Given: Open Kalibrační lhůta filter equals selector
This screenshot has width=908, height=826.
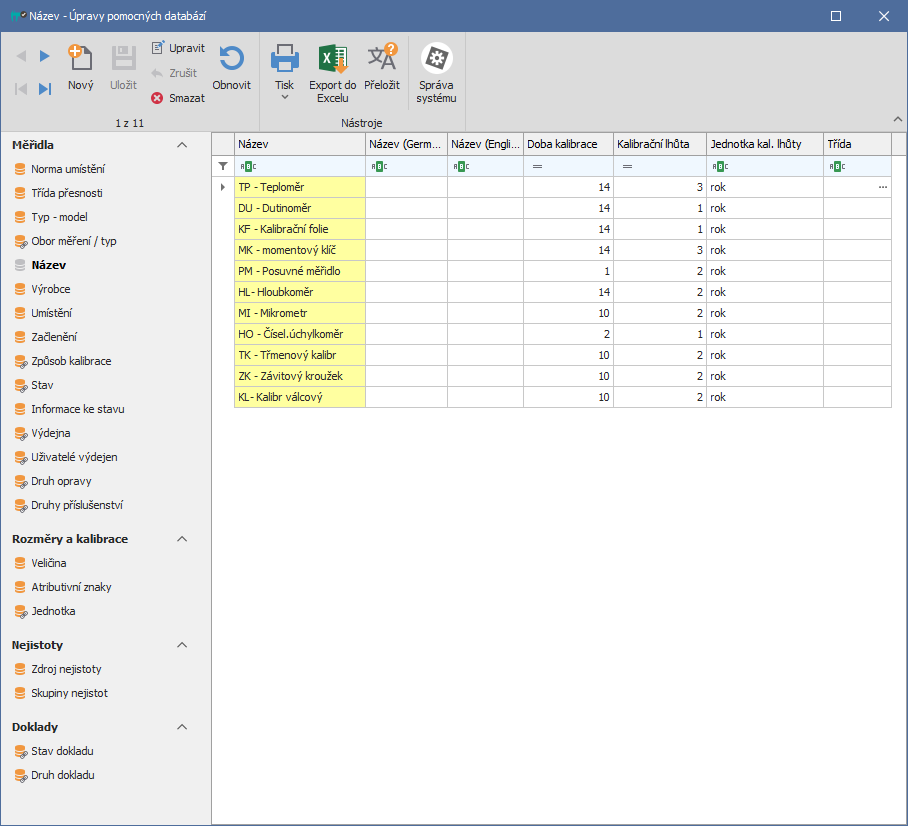Looking at the screenshot, I should (x=627, y=167).
